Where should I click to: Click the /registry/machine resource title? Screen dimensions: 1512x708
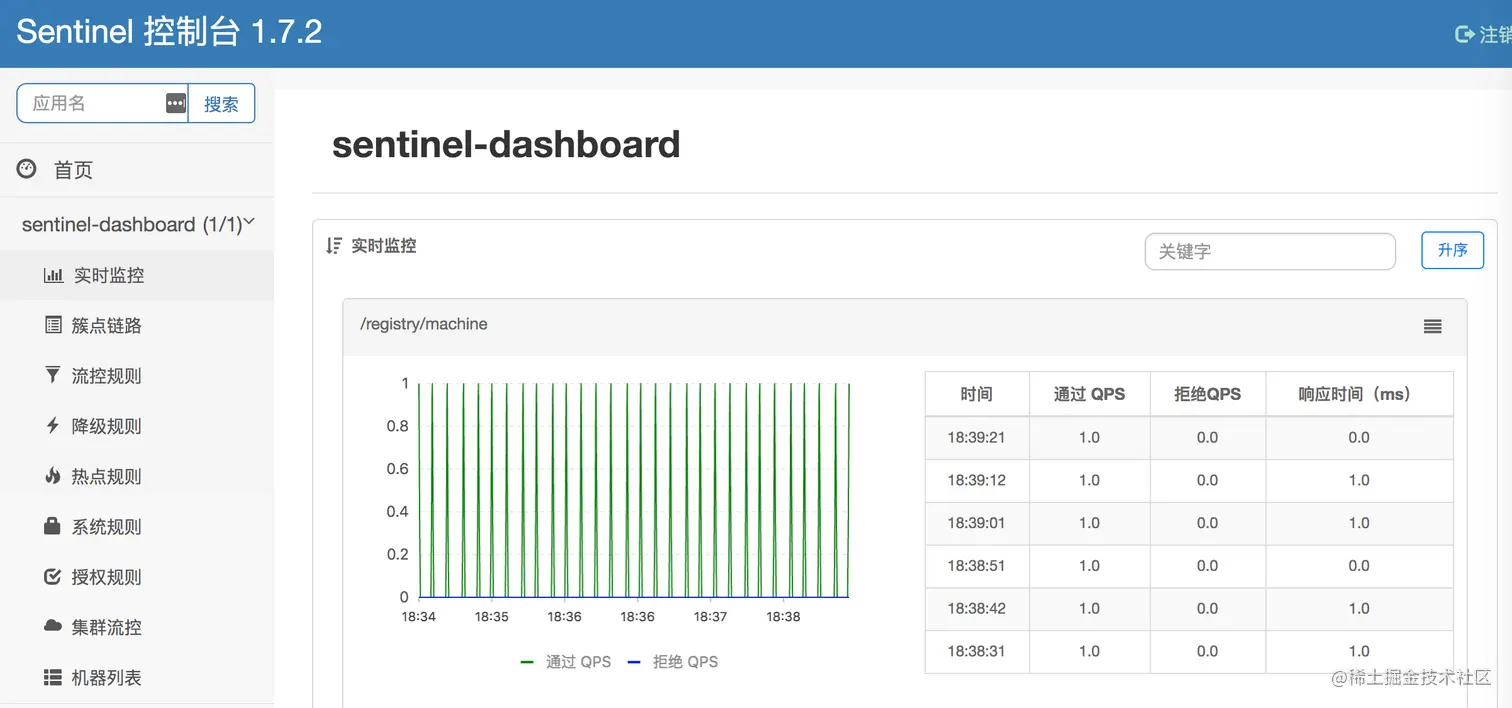pyautogui.click(x=424, y=324)
